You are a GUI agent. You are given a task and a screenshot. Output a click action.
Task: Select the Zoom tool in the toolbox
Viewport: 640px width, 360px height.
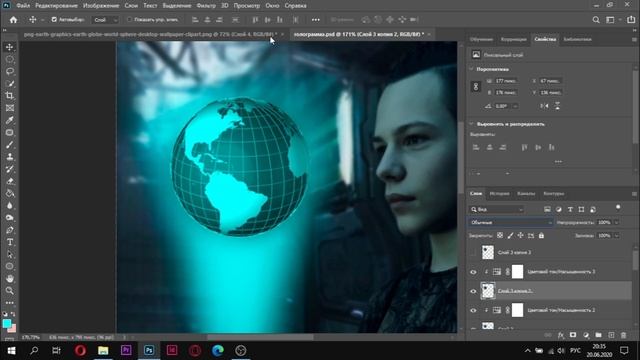coord(9,291)
